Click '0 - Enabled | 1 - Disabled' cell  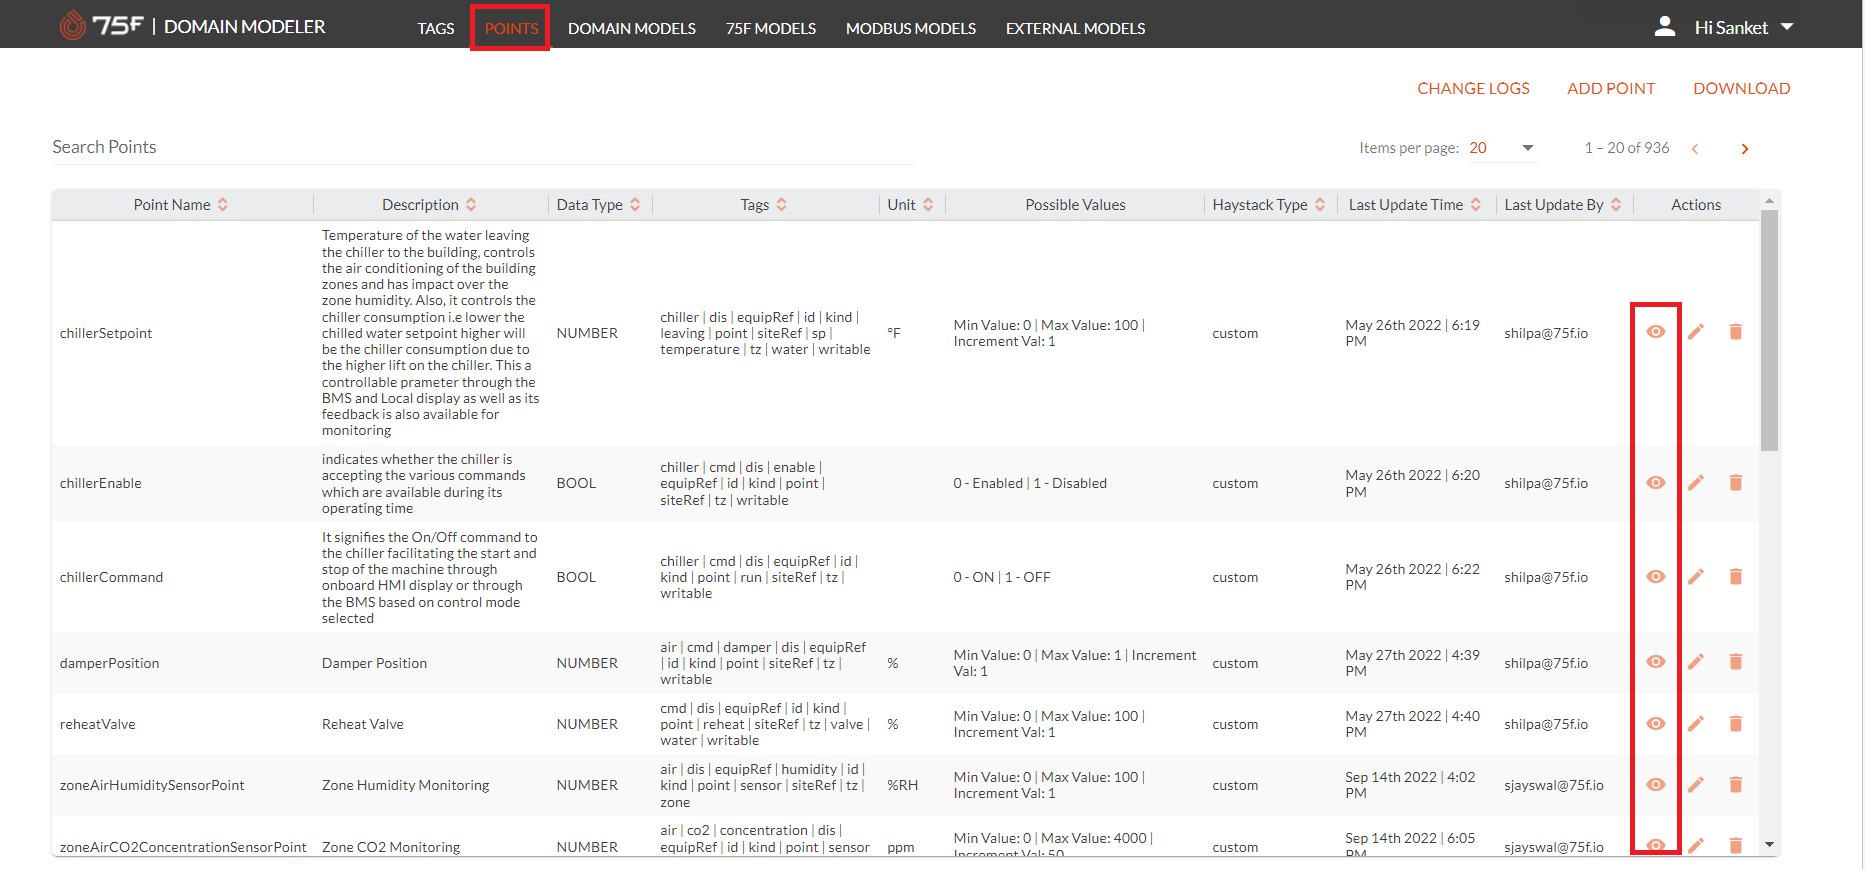click(x=1030, y=483)
